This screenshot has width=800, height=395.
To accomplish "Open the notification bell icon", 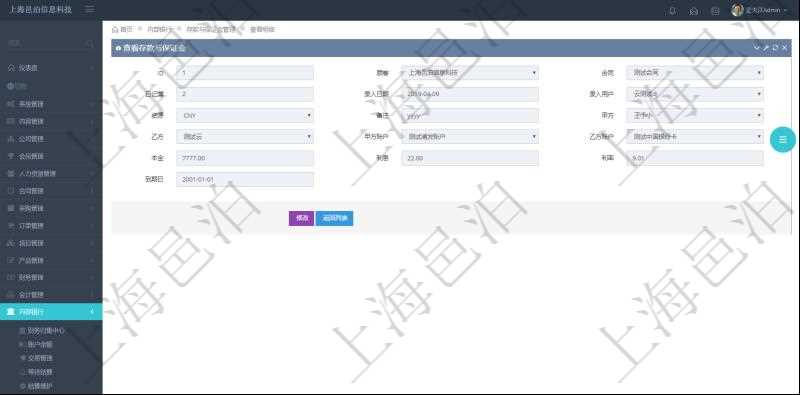I will coord(673,11).
